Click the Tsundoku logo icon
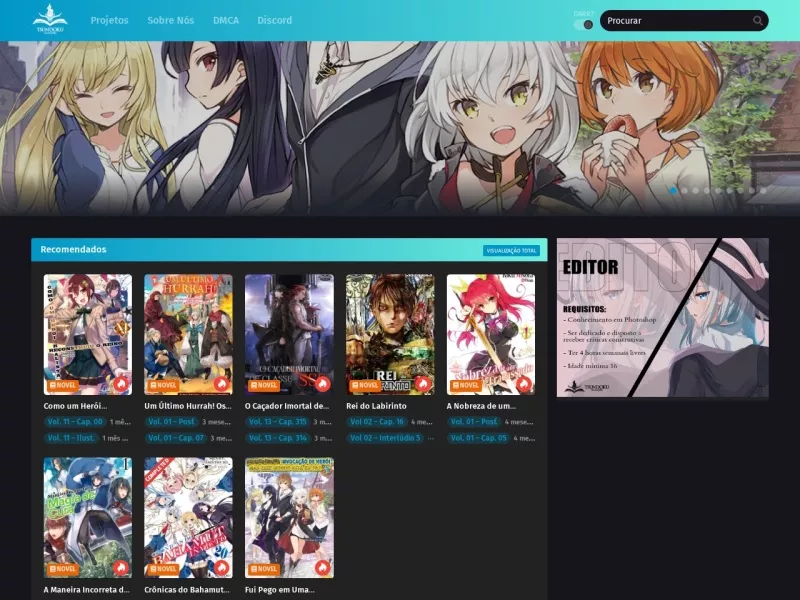Screen dimensions: 800x600 coord(49,19)
